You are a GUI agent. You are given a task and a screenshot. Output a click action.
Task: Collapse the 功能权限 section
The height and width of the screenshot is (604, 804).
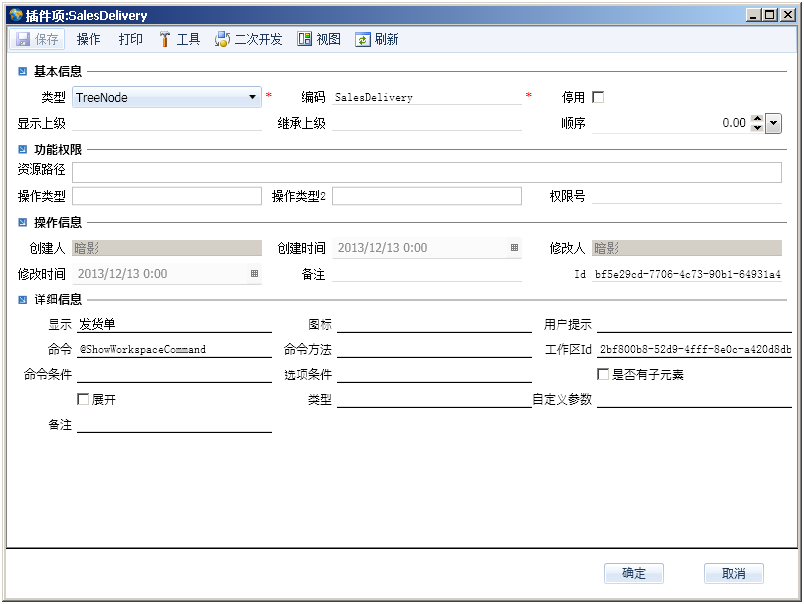(22, 149)
